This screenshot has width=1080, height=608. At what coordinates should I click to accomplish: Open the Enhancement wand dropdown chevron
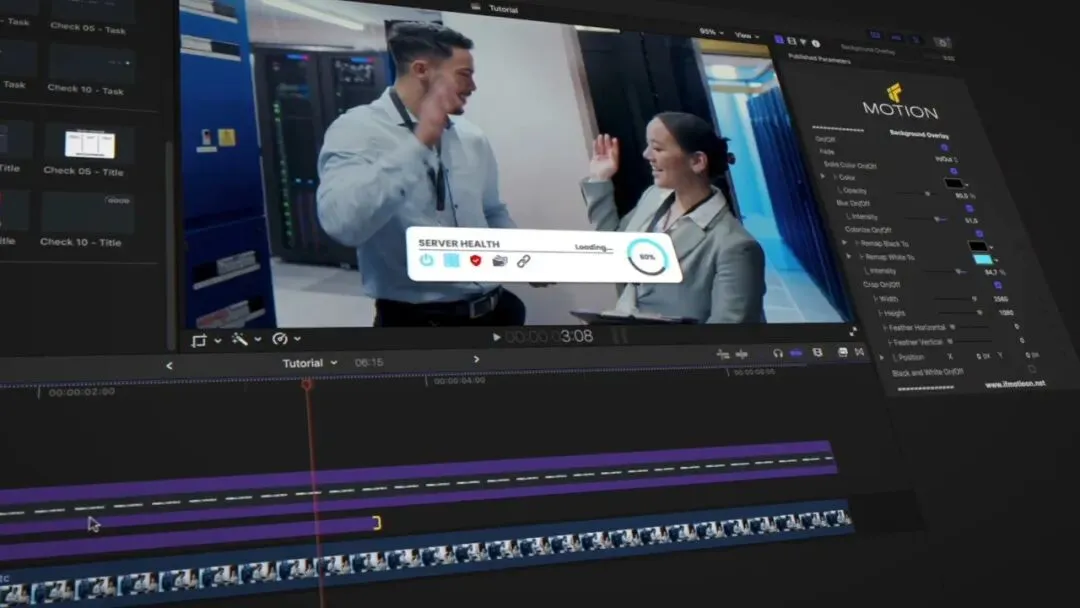pos(258,339)
